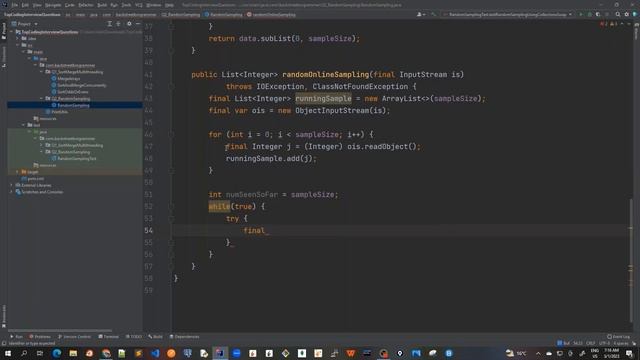Collapse the src folder

click(x=18, y=45)
